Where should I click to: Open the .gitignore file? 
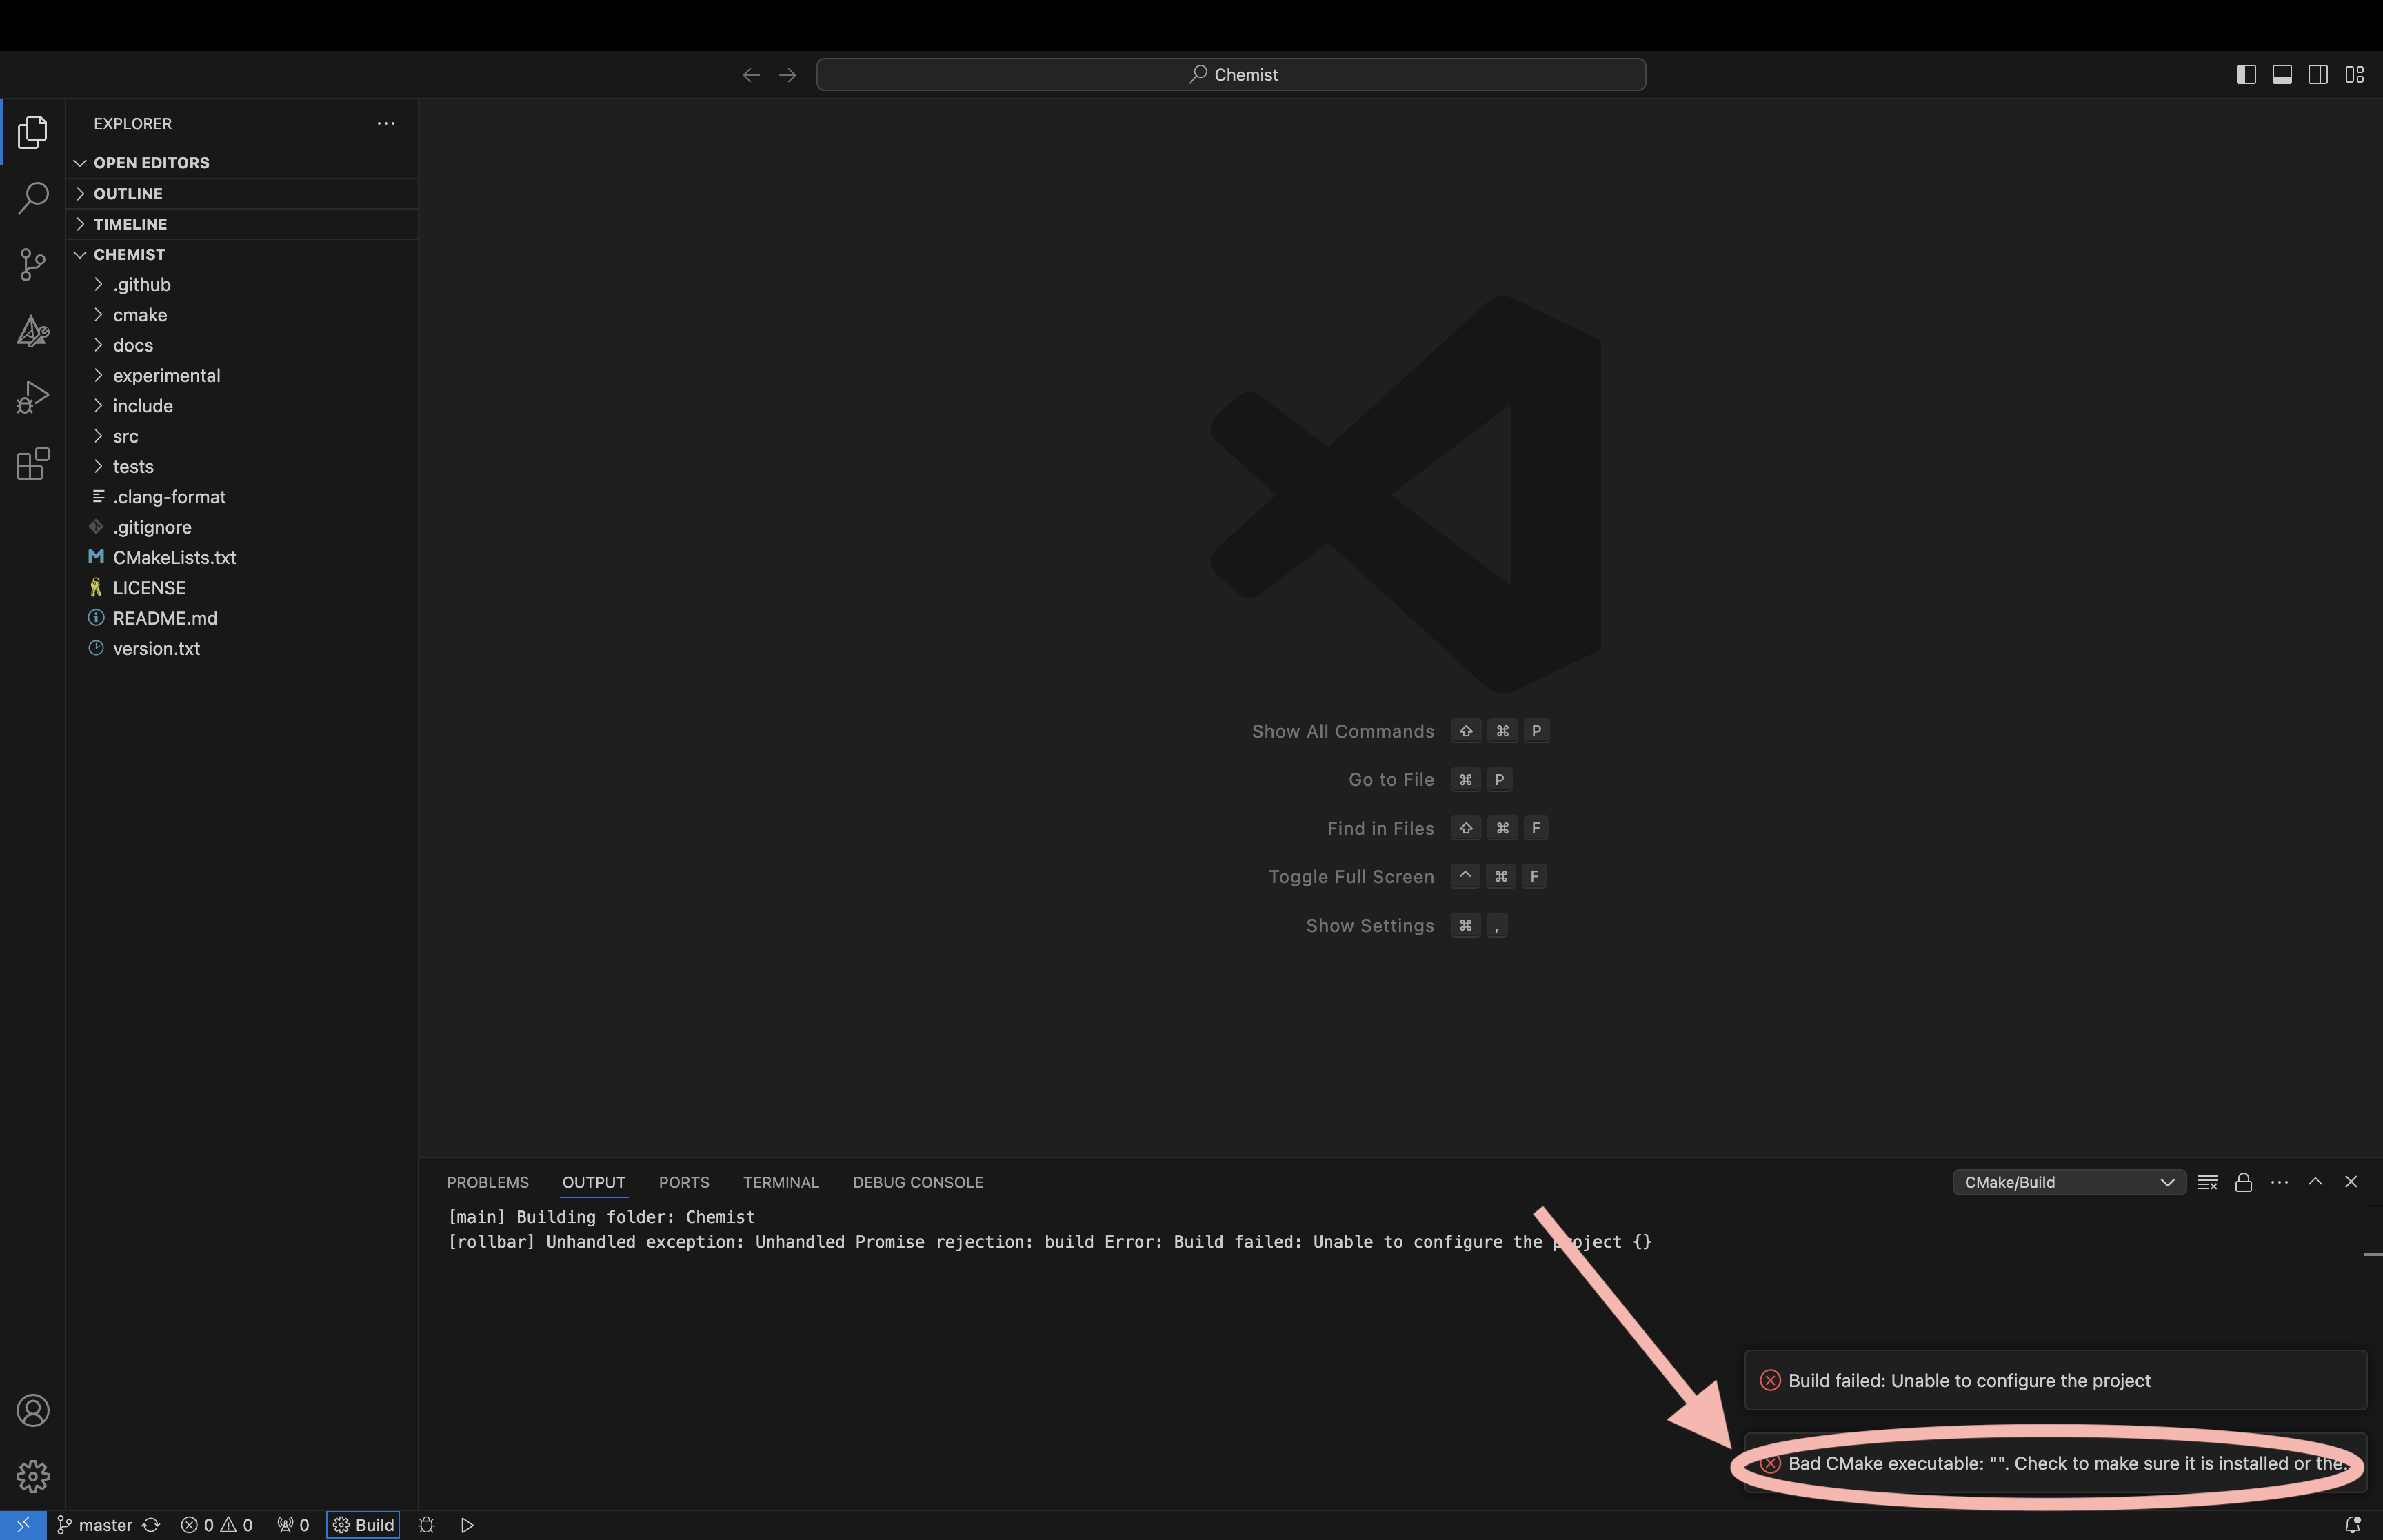(242, 527)
